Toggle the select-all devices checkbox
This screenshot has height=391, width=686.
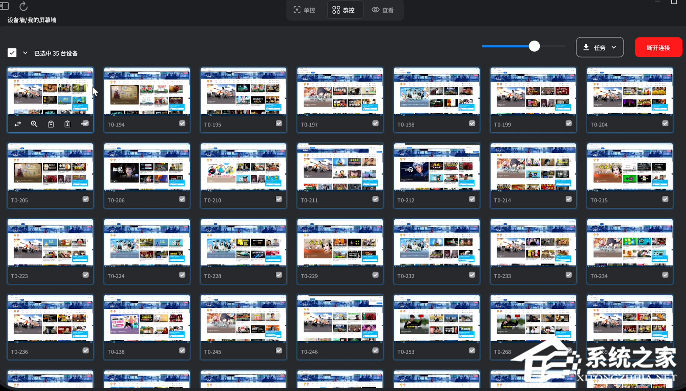pyautogui.click(x=12, y=52)
